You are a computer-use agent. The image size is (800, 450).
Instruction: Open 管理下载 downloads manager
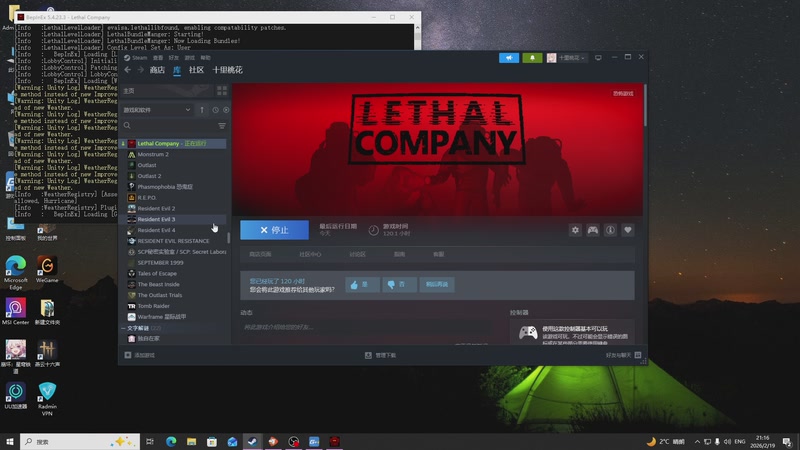pos(381,355)
